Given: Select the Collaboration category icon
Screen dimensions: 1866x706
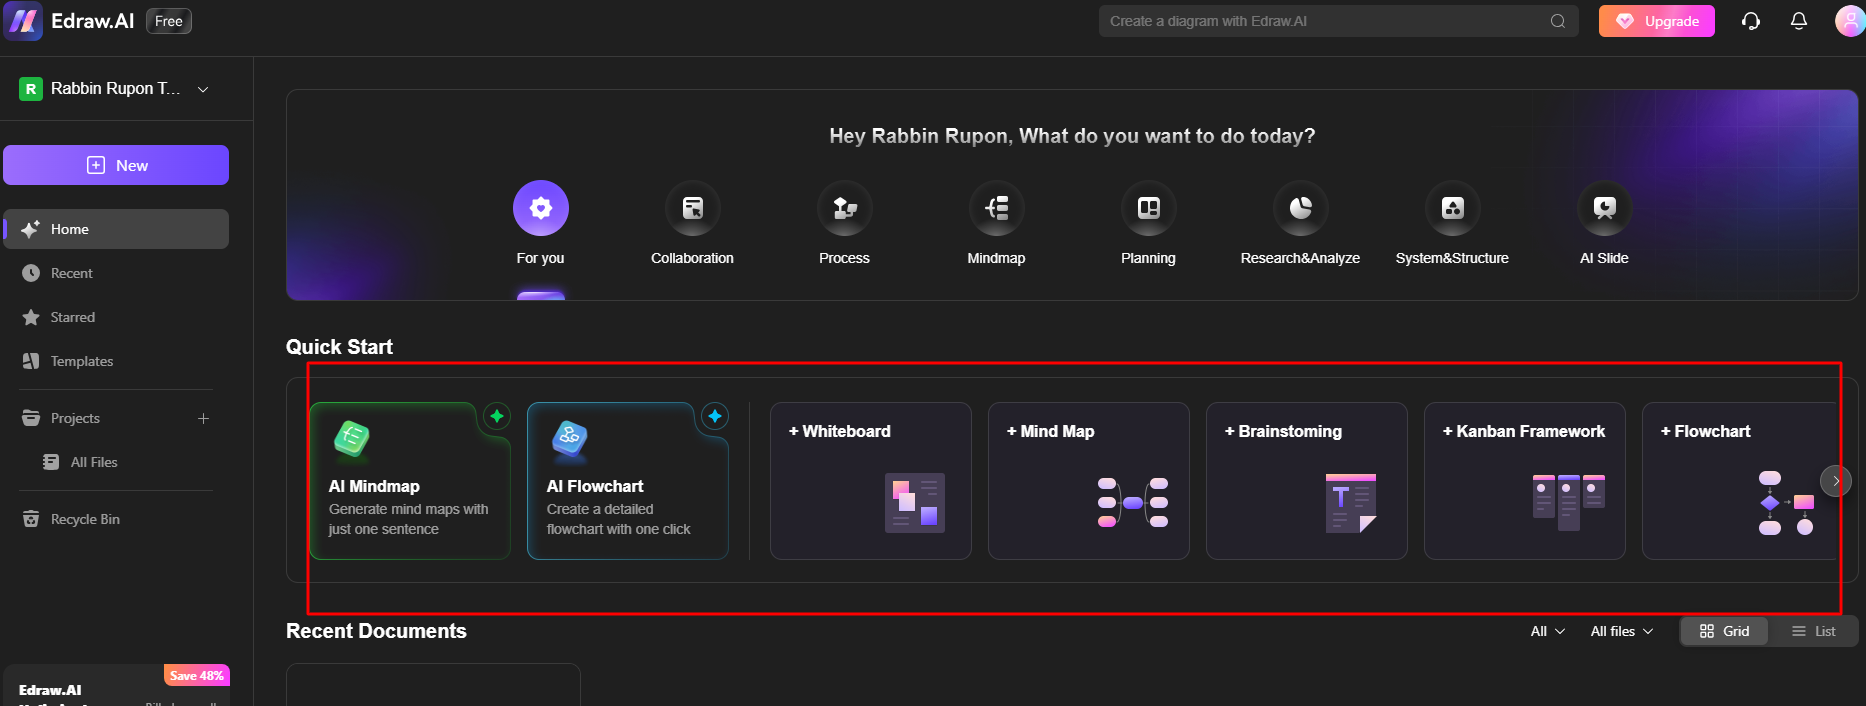Looking at the screenshot, I should [693, 208].
